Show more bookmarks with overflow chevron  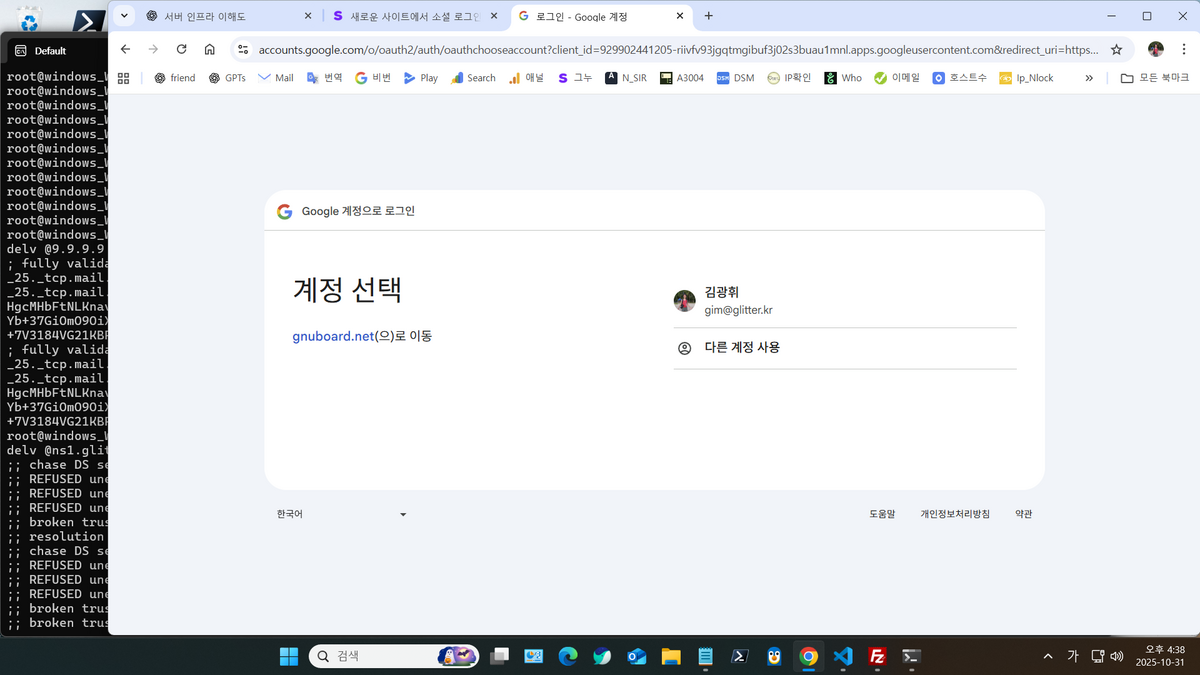coord(1089,78)
